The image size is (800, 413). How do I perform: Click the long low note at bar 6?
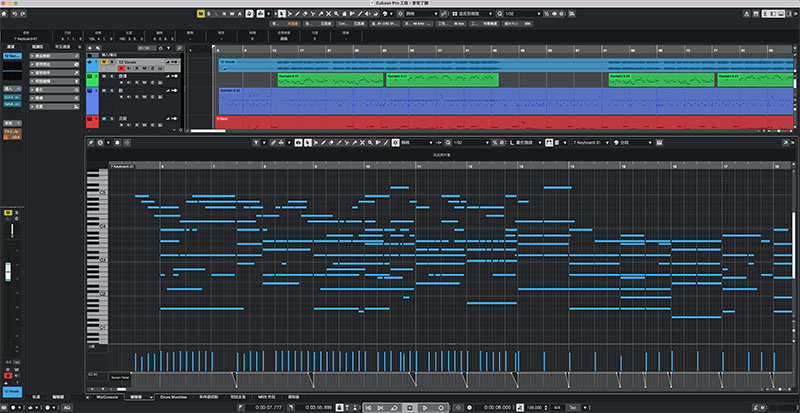pyautogui.click(x=202, y=308)
